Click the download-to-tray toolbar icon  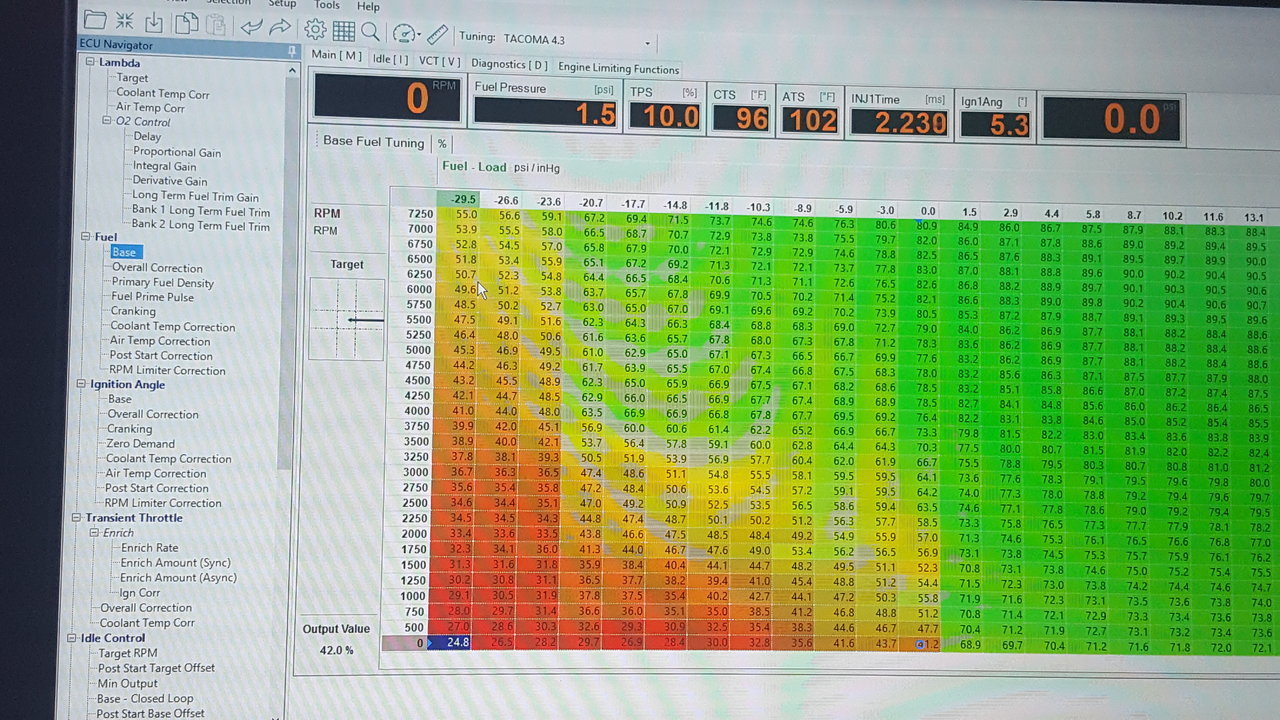[x=154, y=22]
